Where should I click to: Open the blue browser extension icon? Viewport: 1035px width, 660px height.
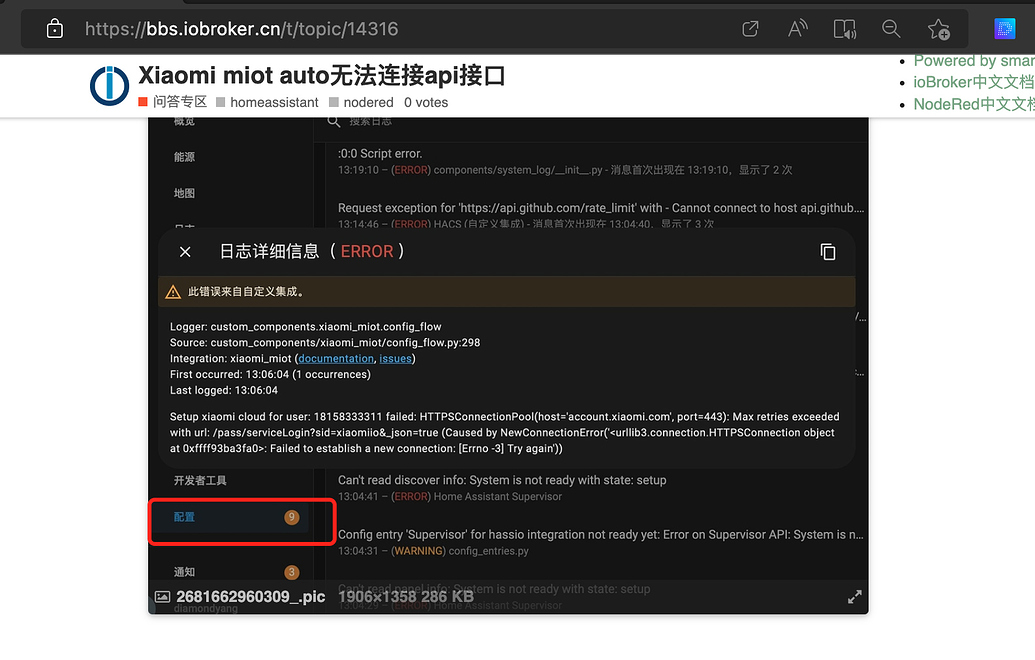1004,28
